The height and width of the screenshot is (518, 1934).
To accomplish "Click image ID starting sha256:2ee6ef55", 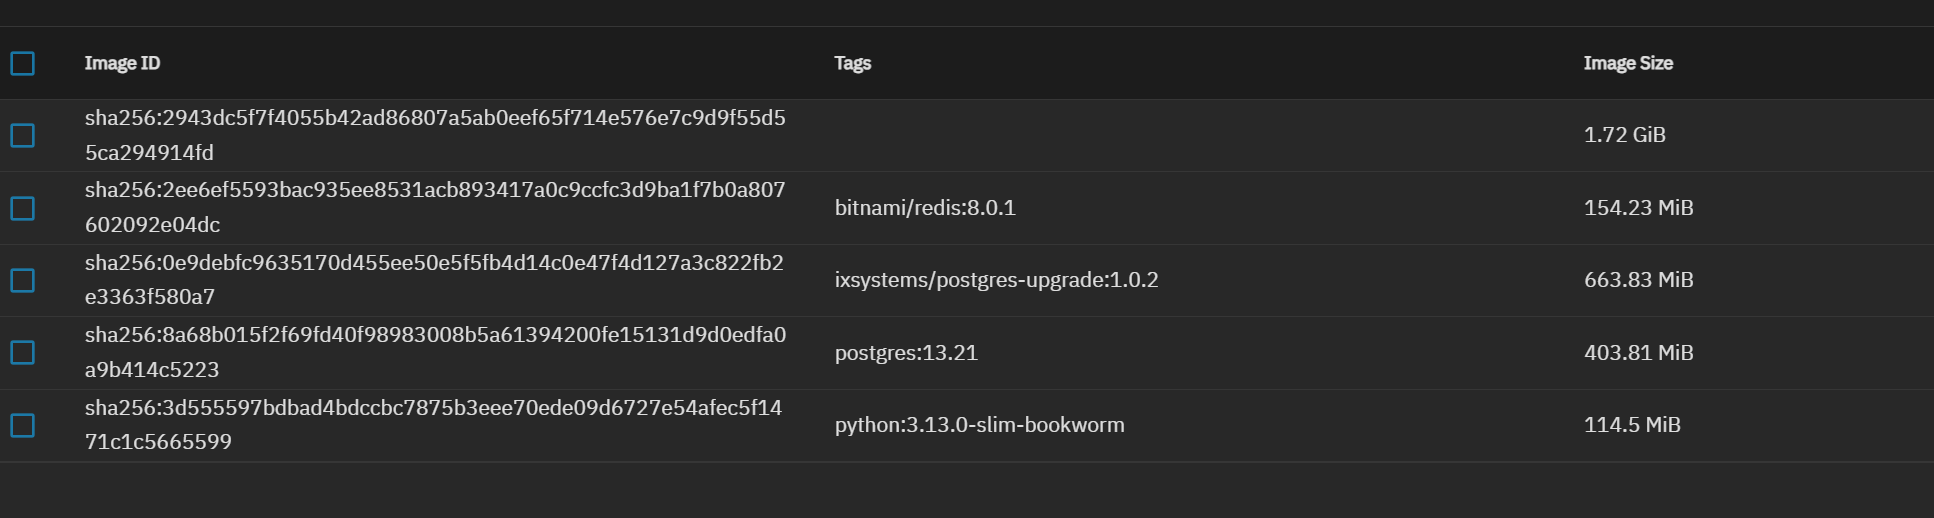I will pyautogui.click(x=435, y=207).
